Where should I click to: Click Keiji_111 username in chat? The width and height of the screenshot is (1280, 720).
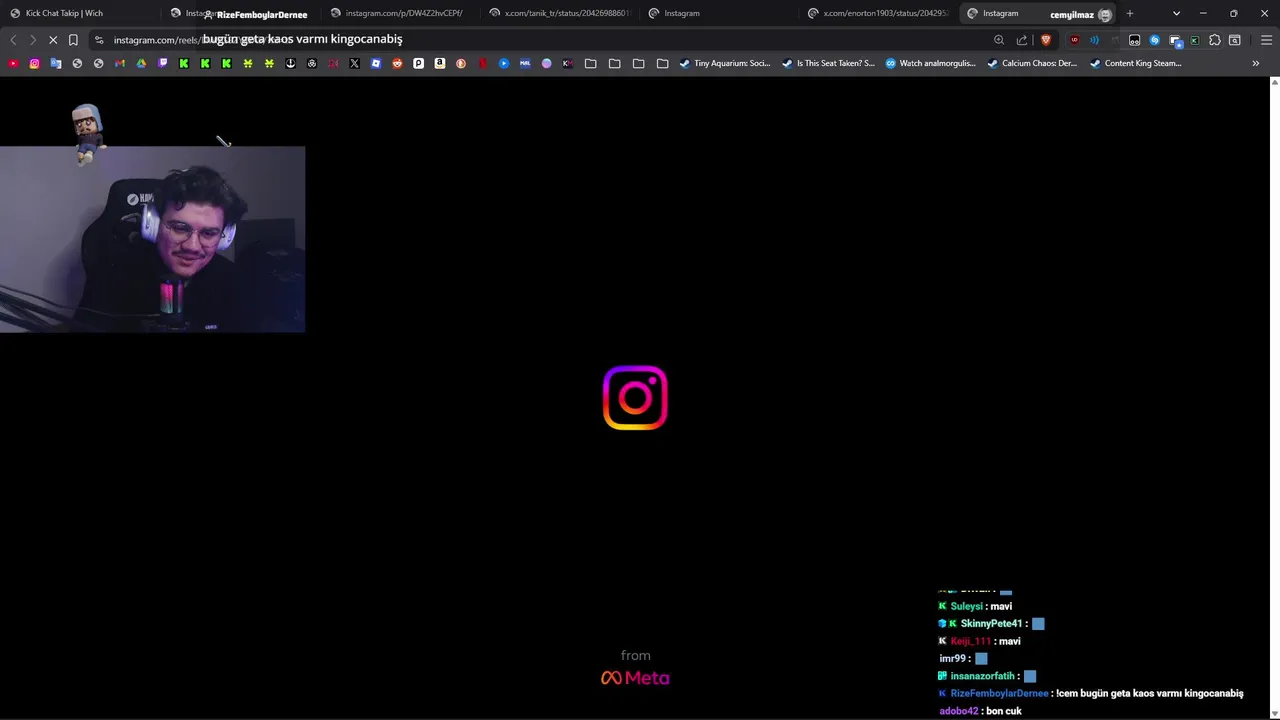tap(970, 641)
